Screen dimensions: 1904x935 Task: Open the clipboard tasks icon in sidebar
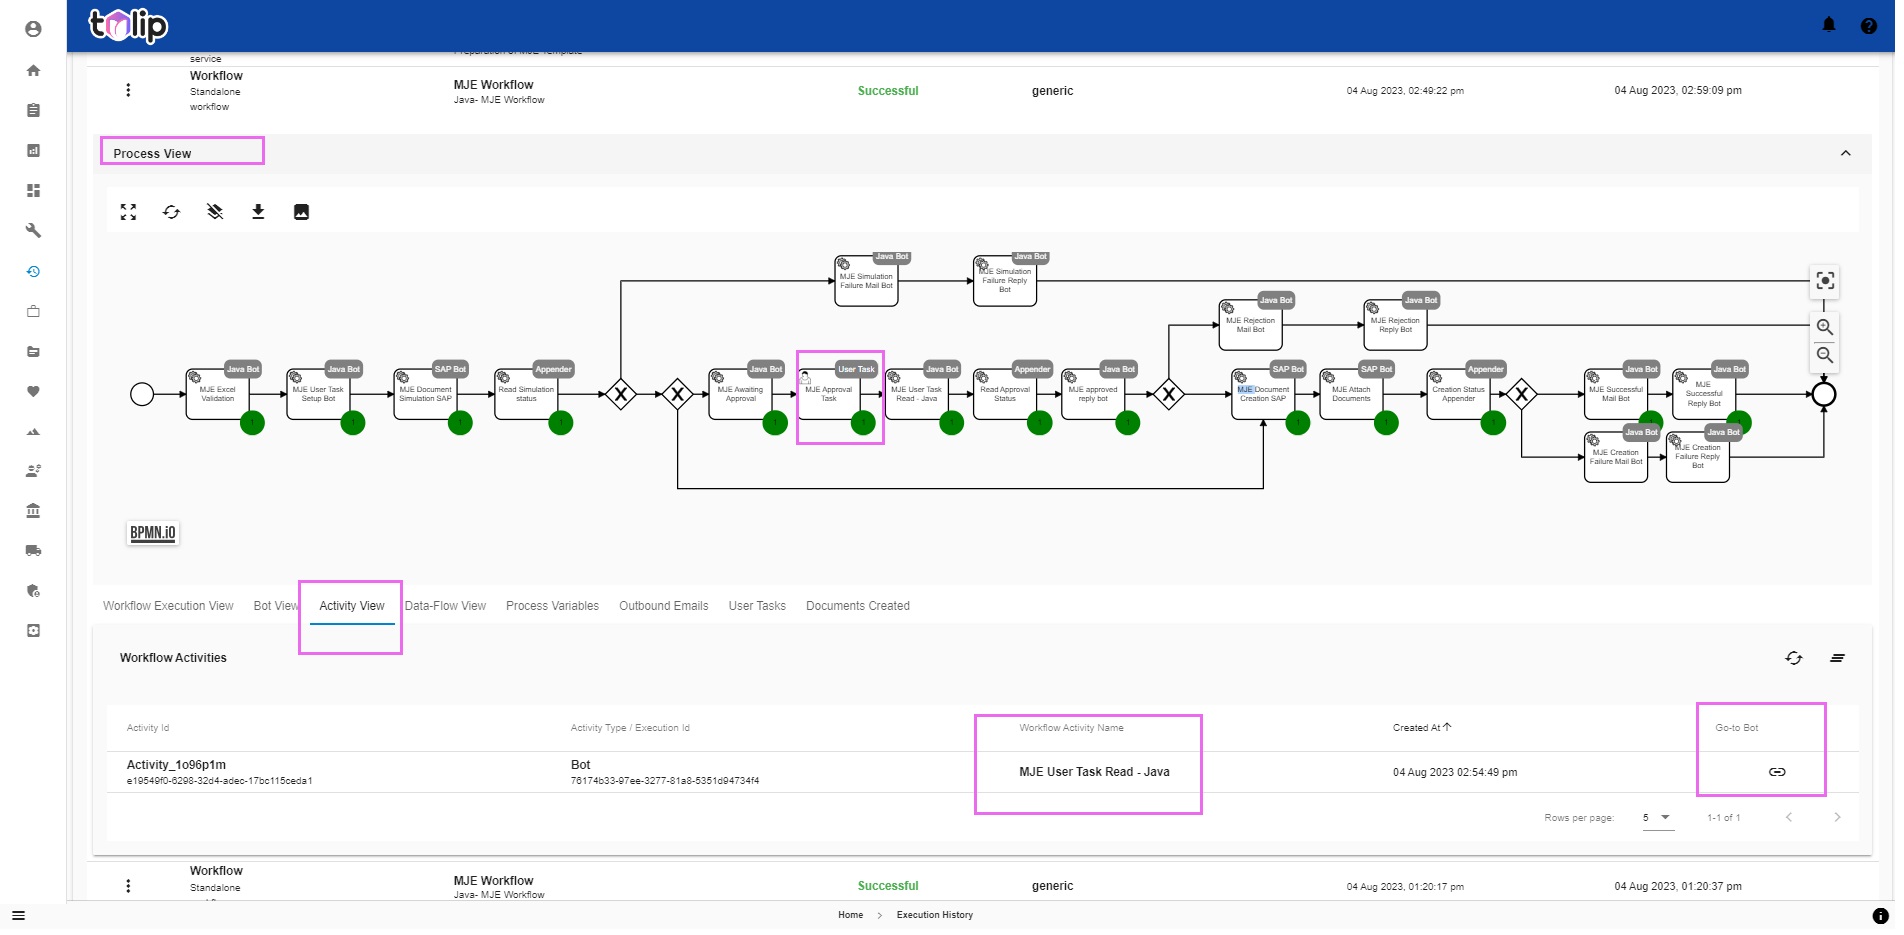coord(33,110)
